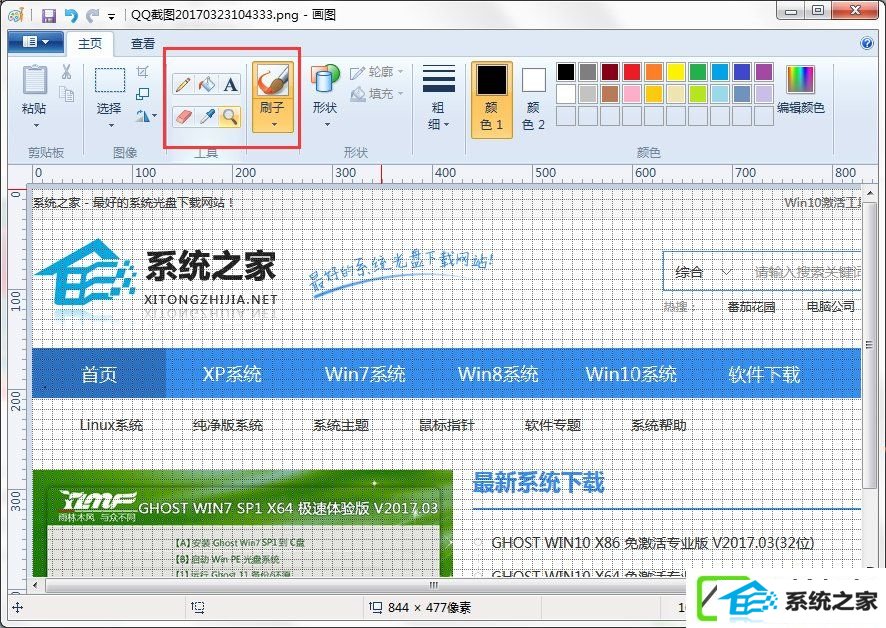
Task: Switch to the View (查看) tab
Action: tap(143, 44)
